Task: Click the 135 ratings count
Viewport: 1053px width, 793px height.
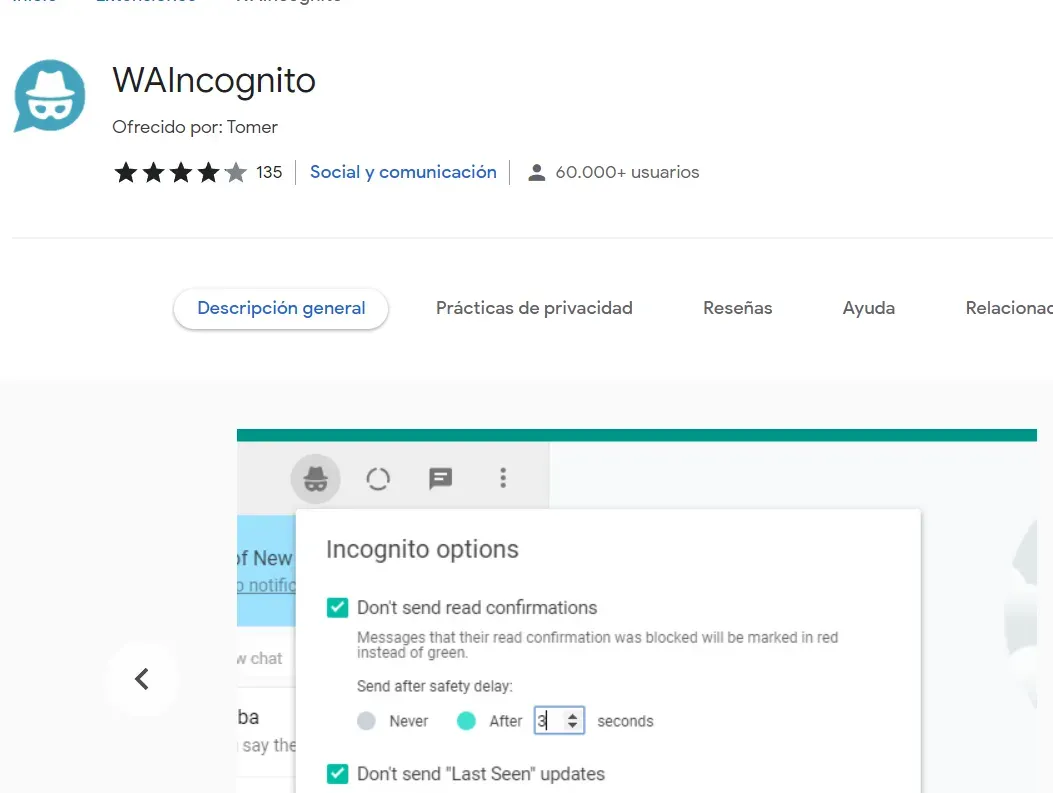Action: click(269, 172)
